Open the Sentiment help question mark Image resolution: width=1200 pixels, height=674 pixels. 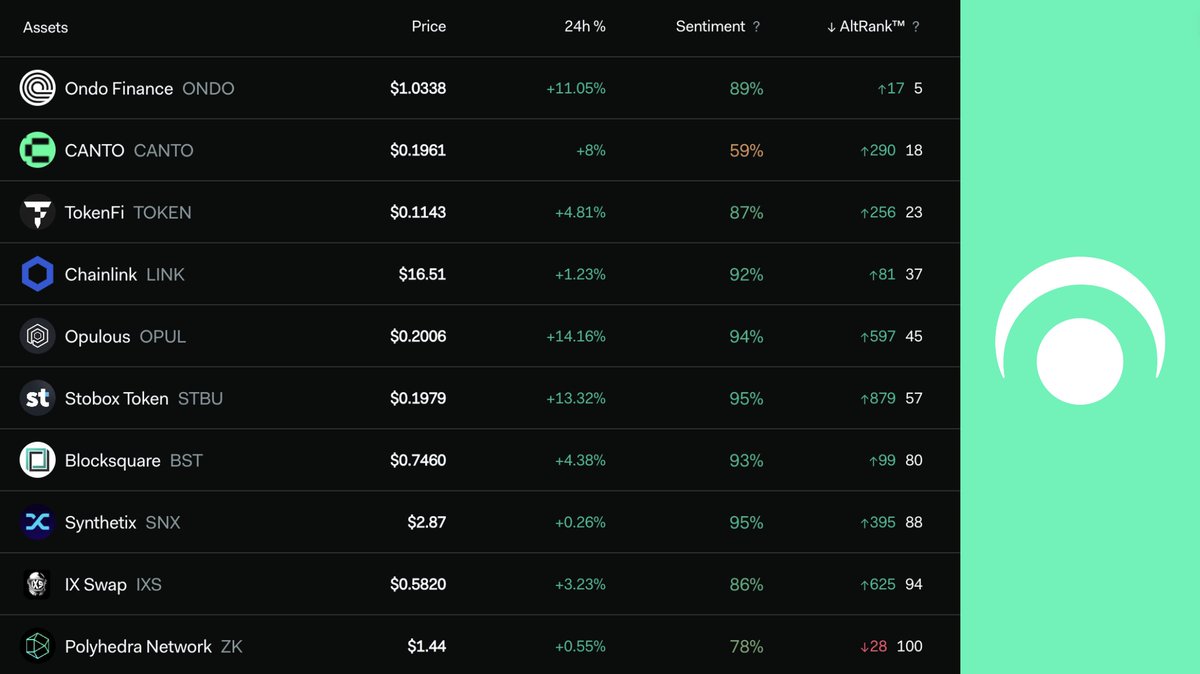756,27
